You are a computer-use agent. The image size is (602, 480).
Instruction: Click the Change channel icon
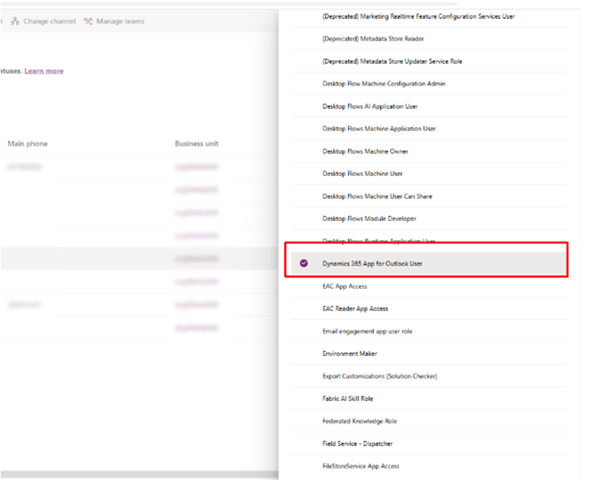(x=15, y=21)
